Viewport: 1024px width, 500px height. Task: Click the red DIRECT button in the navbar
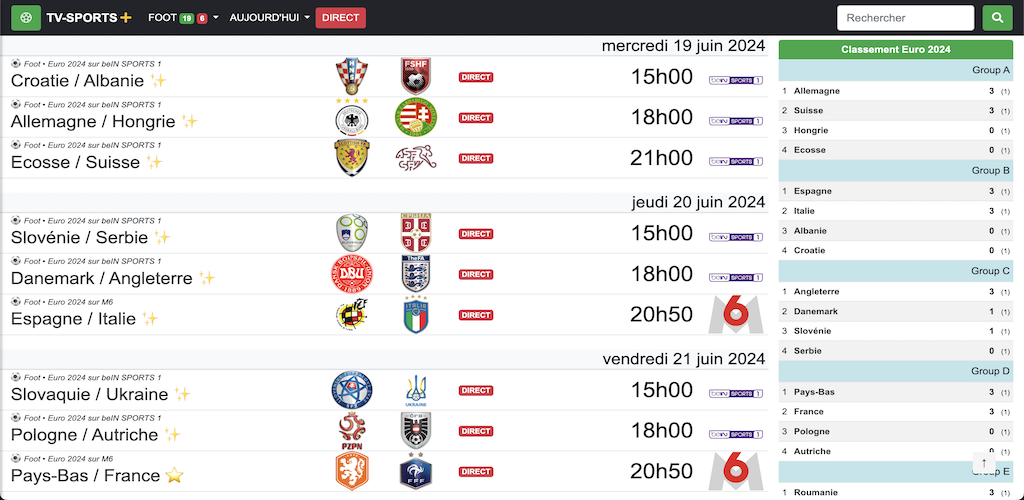[x=340, y=18]
